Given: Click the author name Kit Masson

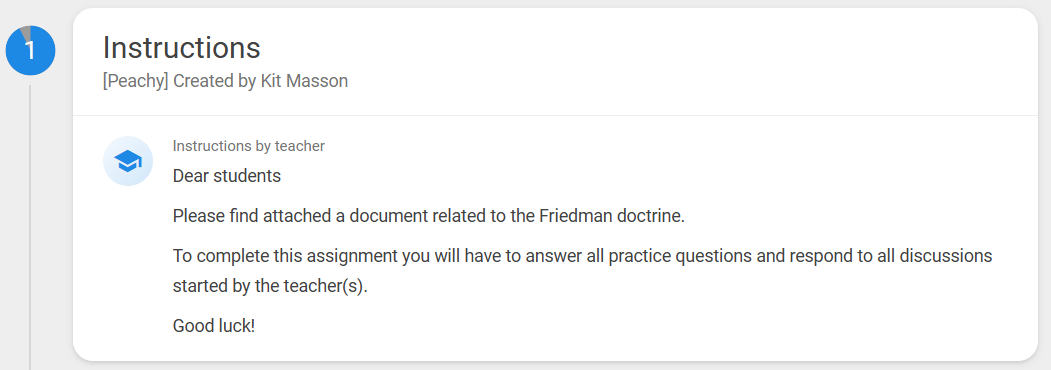Looking at the screenshot, I should (x=304, y=82).
